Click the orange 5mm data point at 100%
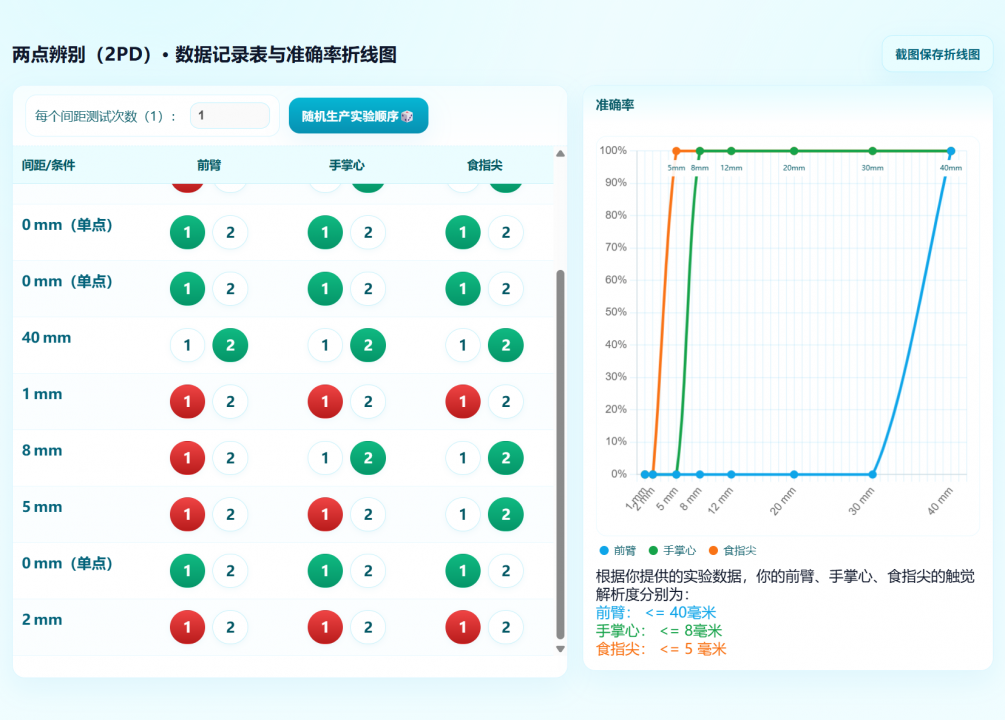The width and height of the screenshot is (1005, 720). (676, 151)
